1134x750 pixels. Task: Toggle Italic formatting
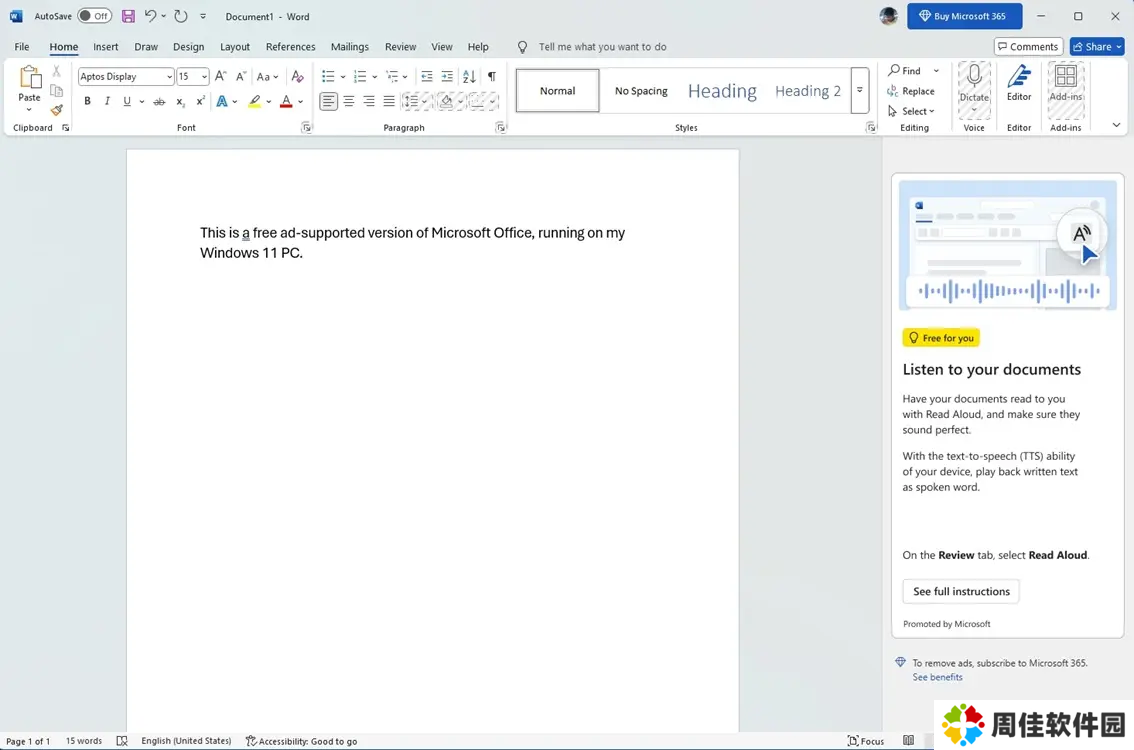tap(107, 101)
